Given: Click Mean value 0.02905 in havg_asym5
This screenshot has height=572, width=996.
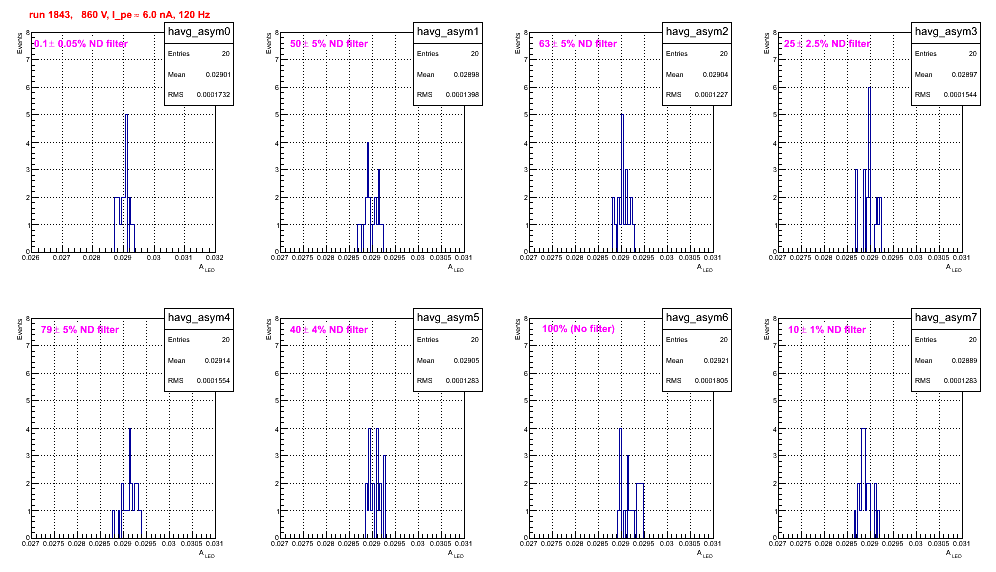Looking at the screenshot, I should click(x=466, y=360).
